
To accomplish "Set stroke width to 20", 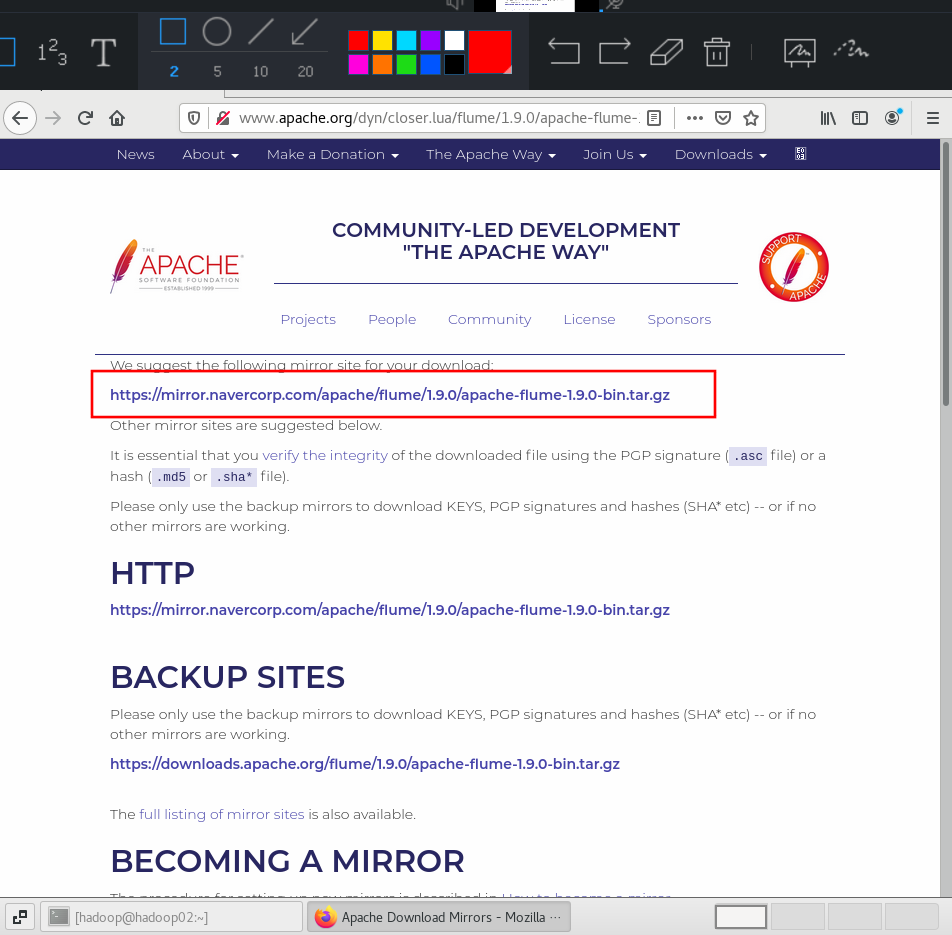I will [x=305, y=72].
